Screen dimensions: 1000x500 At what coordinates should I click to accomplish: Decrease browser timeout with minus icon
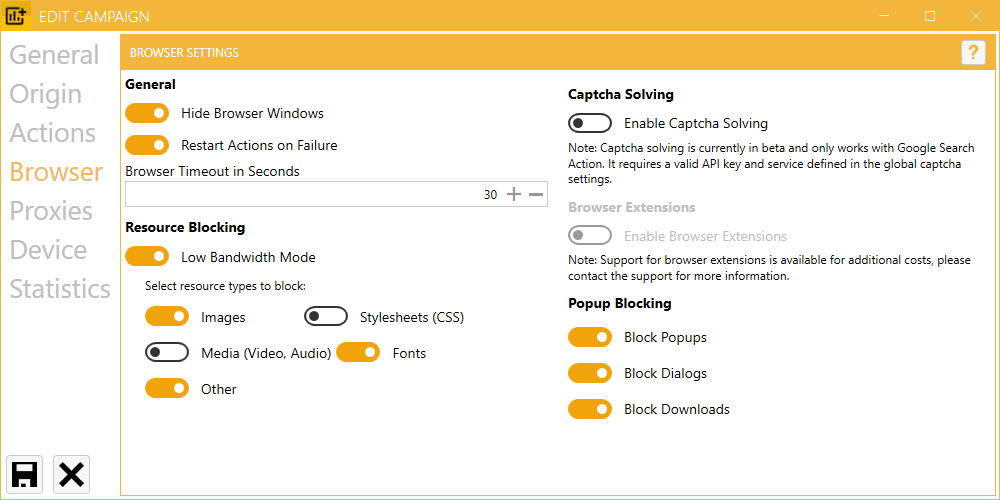537,194
